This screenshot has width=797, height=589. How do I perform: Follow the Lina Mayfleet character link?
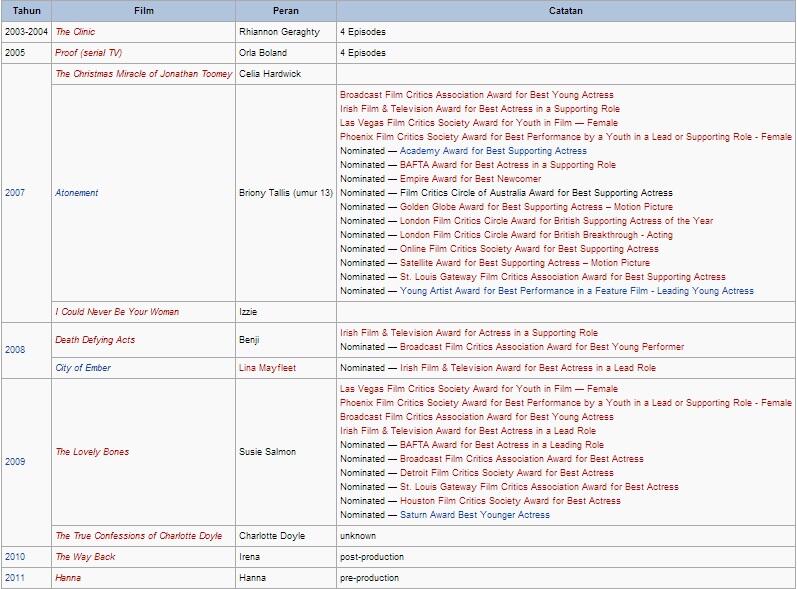[x=267, y=368]
